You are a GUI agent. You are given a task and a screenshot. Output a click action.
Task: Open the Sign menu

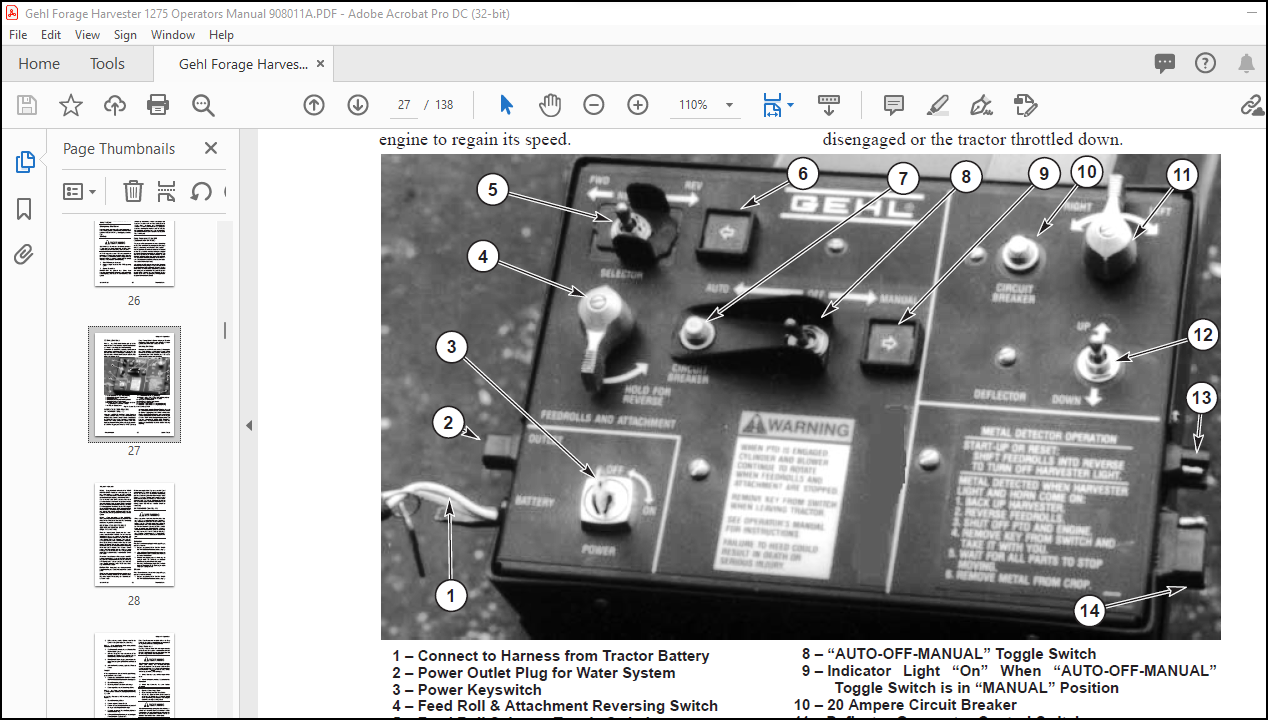[125, 34]
